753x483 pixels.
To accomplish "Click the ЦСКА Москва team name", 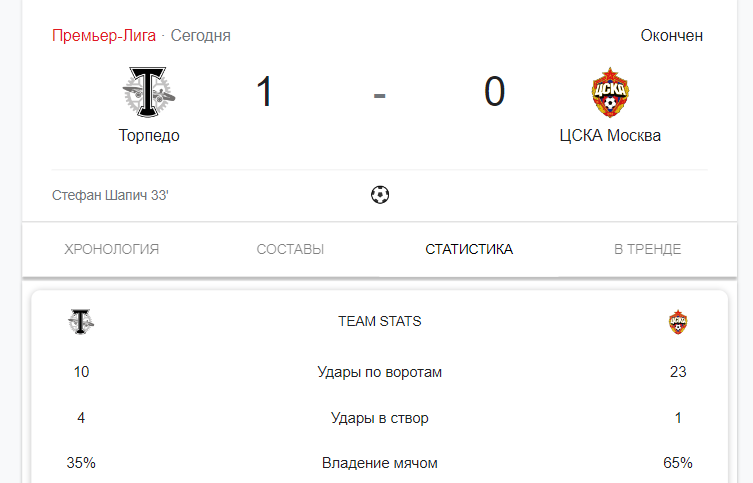I will point(610,135).
